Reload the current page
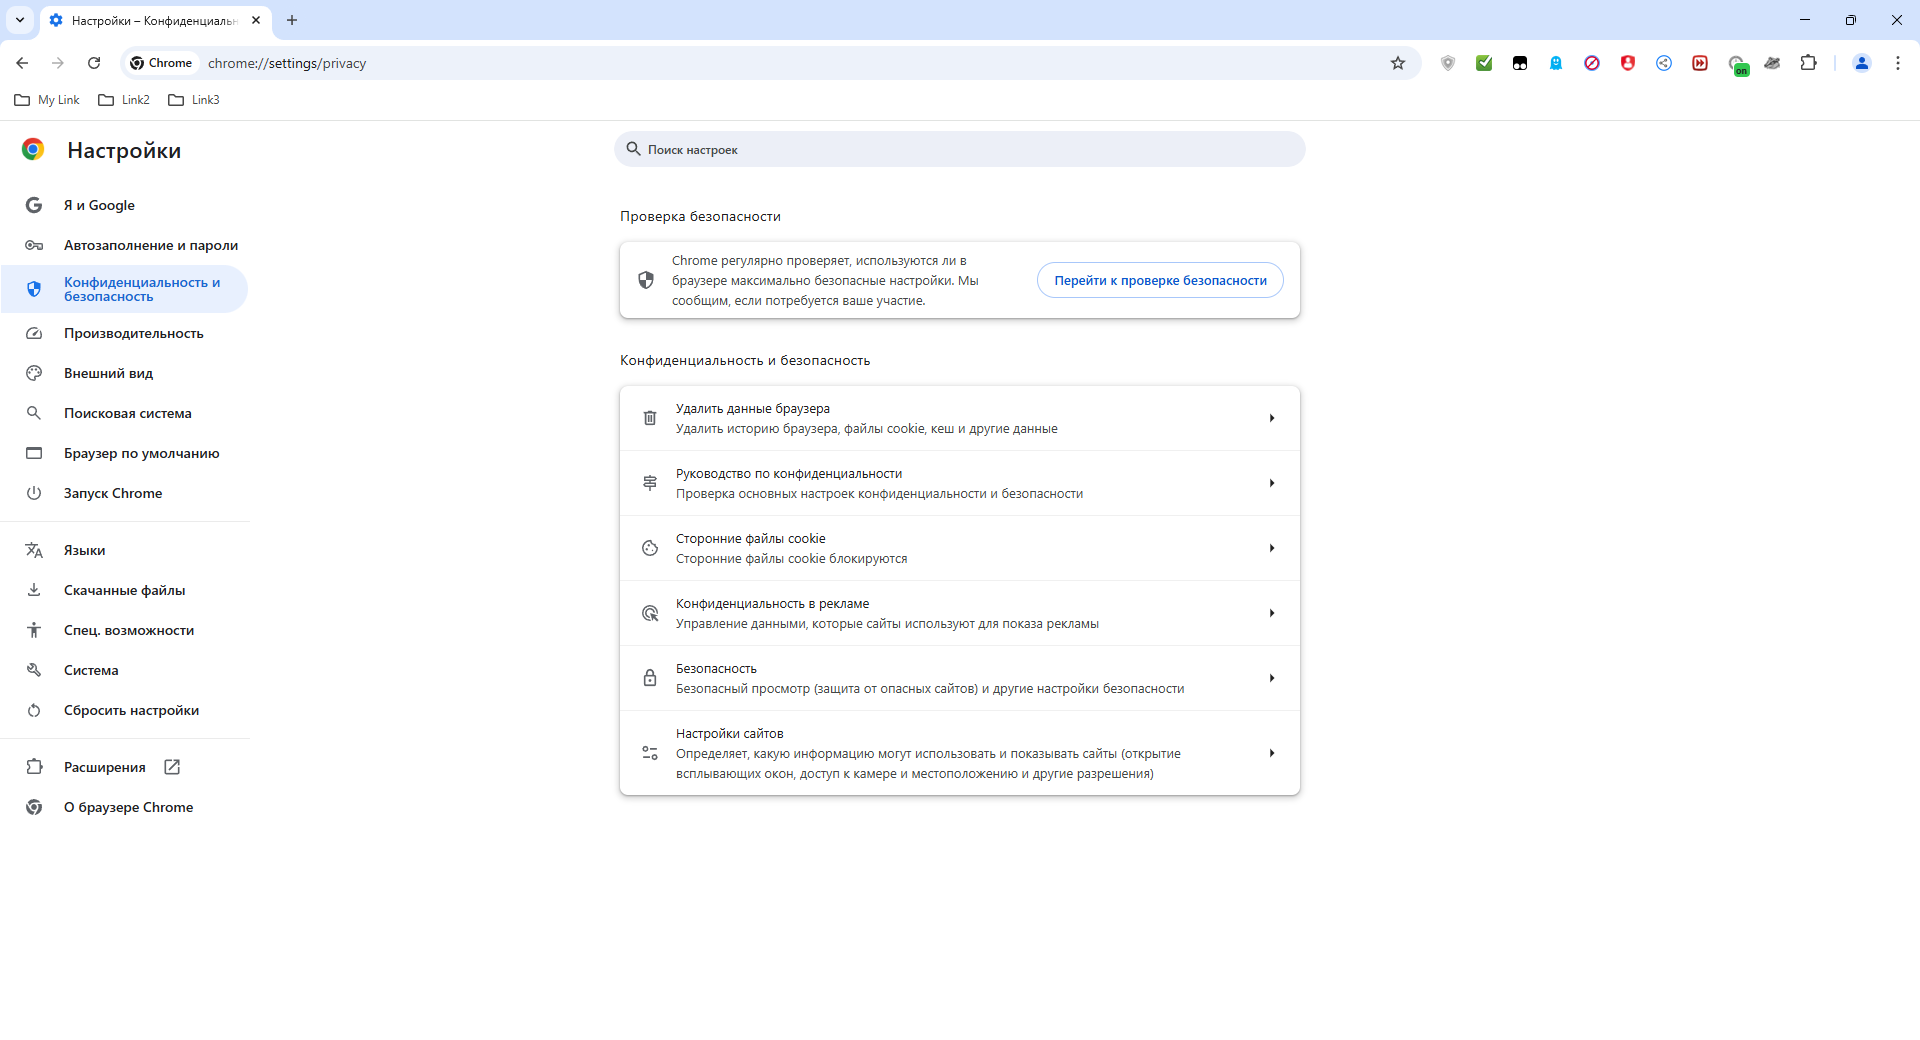This screenshot has height=1040, width=1920. pos(94,63)
